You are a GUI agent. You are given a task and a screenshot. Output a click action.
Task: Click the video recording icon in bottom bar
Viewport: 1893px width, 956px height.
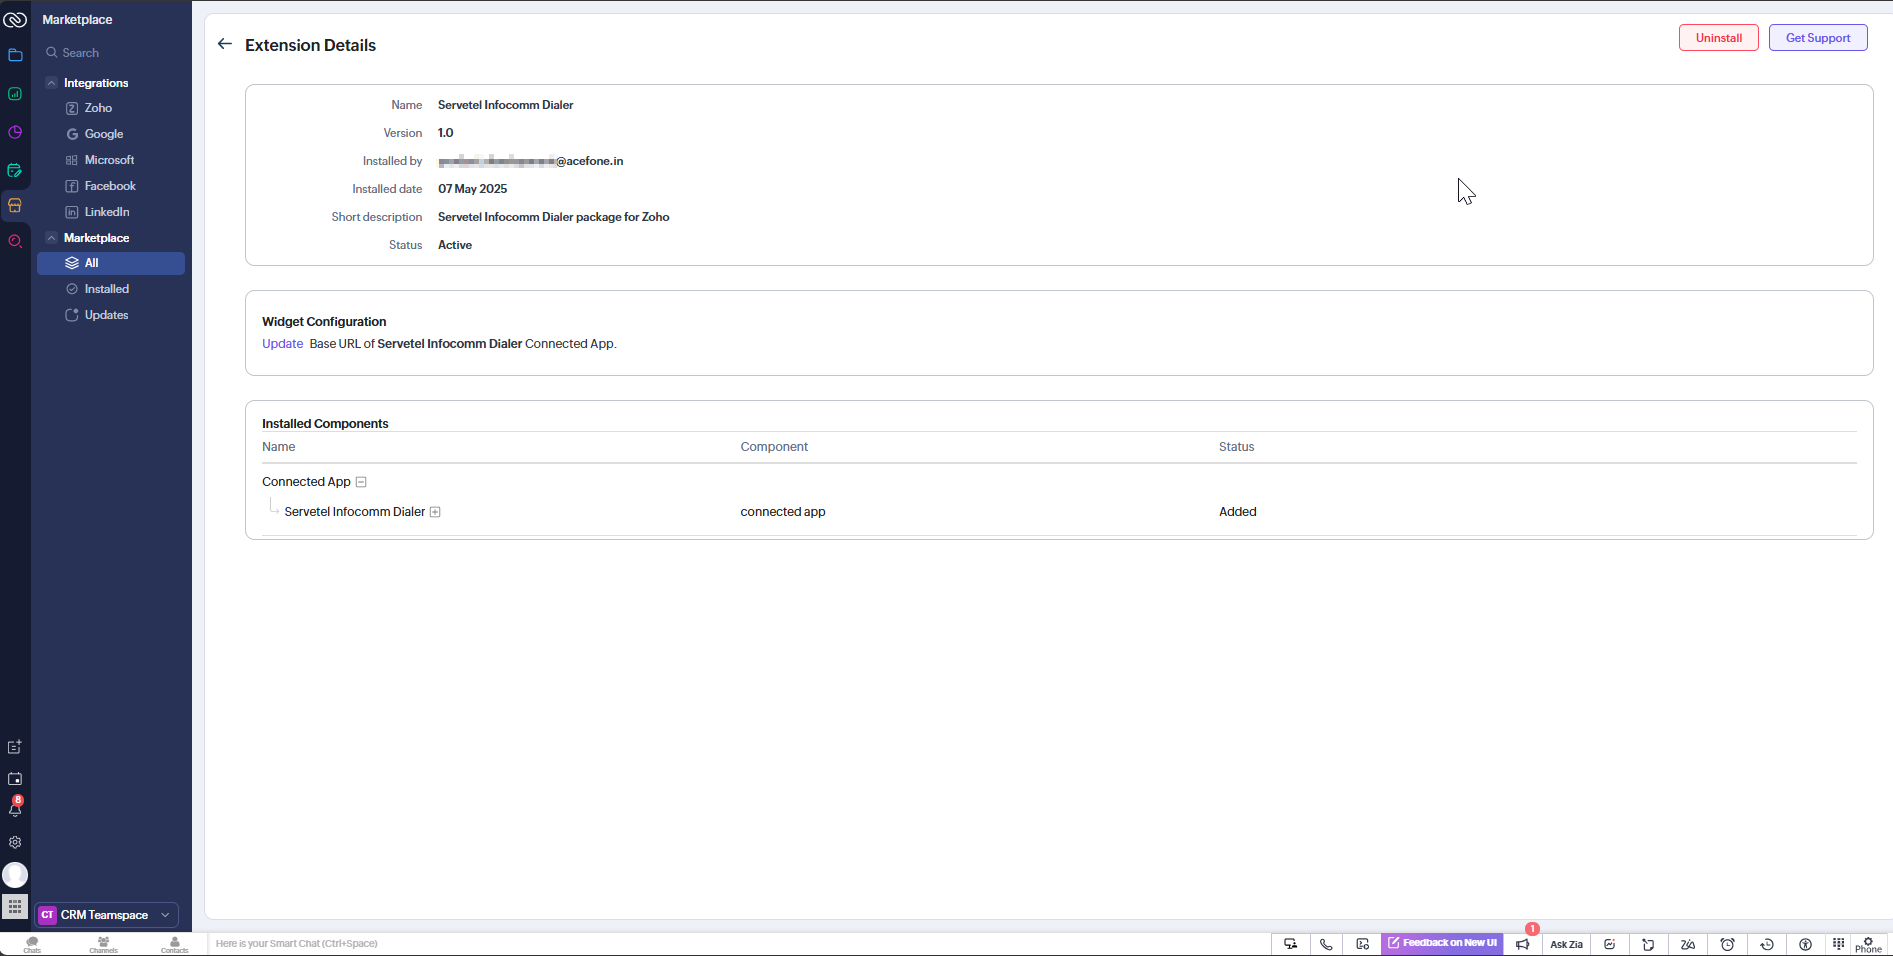coord(1362,944)
